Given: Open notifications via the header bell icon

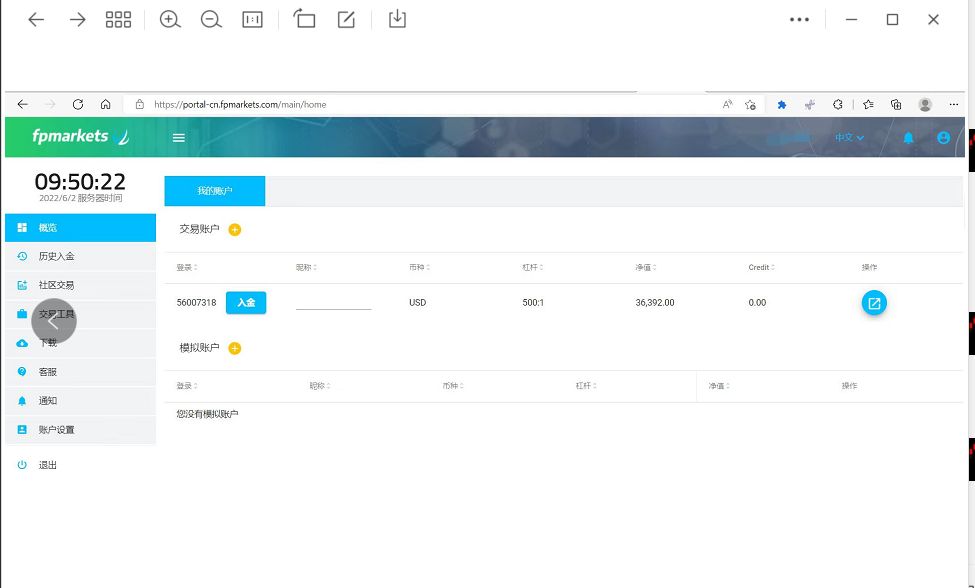Looking at the screenshot, I should pos(908,138).
